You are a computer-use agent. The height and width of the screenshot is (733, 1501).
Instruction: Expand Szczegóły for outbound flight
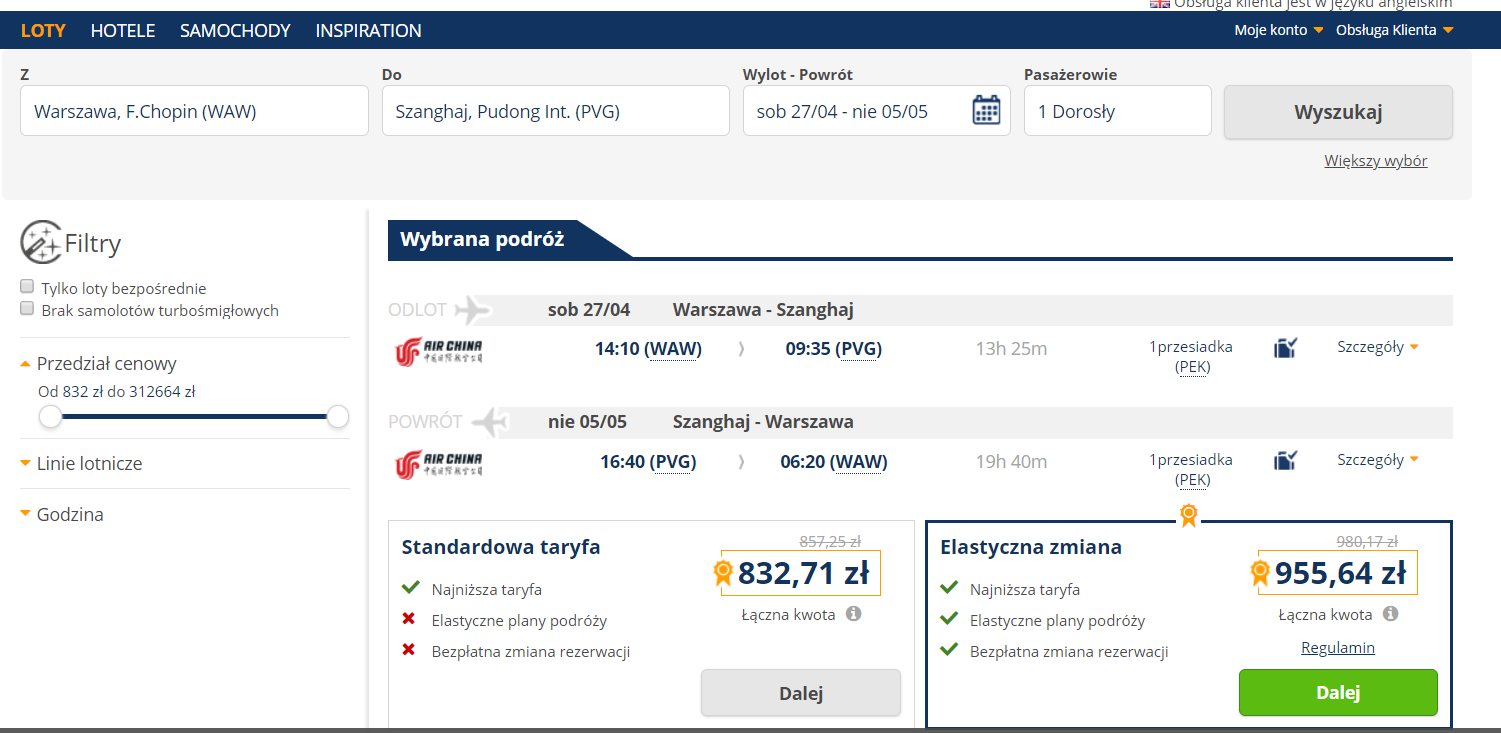[x=1378, y=347]
